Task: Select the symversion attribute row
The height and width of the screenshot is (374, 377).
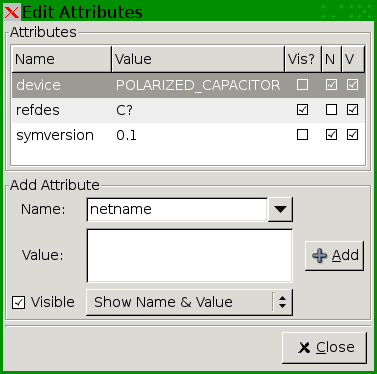Action: click(189, 135)
